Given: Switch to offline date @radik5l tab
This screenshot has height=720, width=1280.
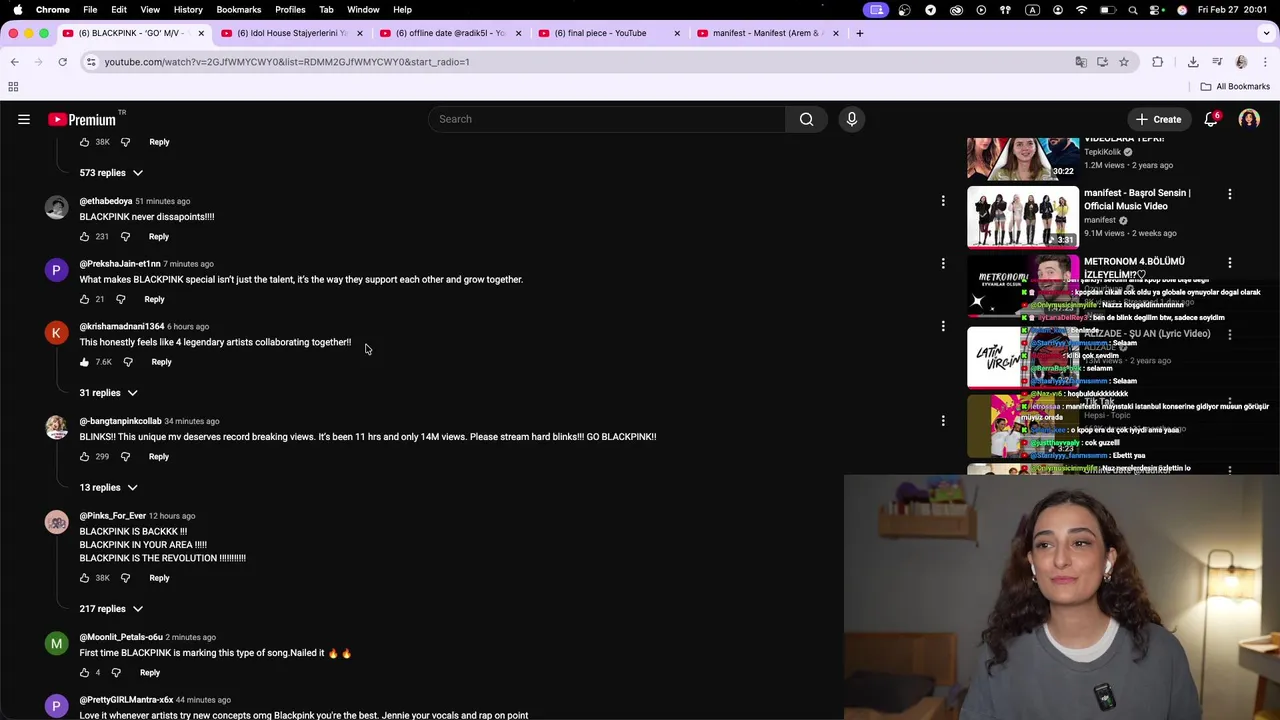Looking at the screenshot, I should 449,33.
